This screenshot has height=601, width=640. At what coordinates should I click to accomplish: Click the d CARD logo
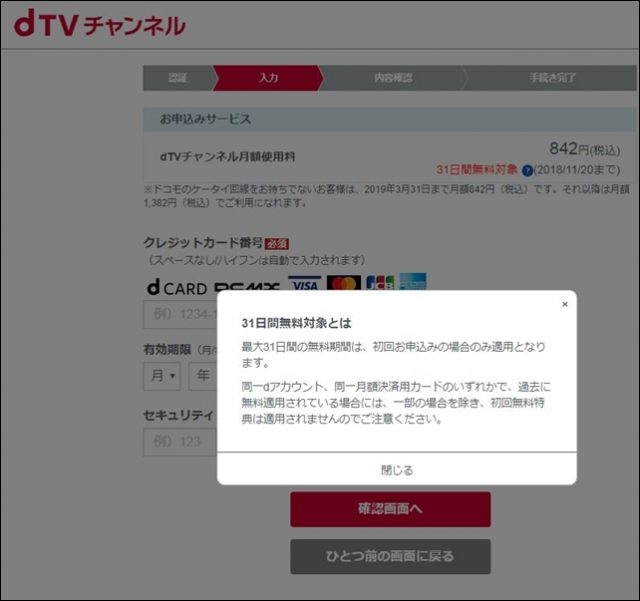pos(177,287)
